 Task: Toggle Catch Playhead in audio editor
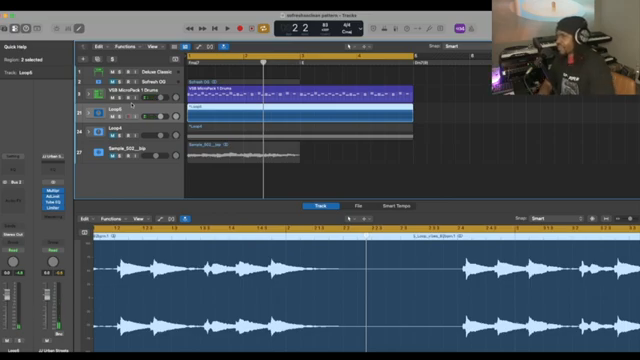(x=185, y=219)
